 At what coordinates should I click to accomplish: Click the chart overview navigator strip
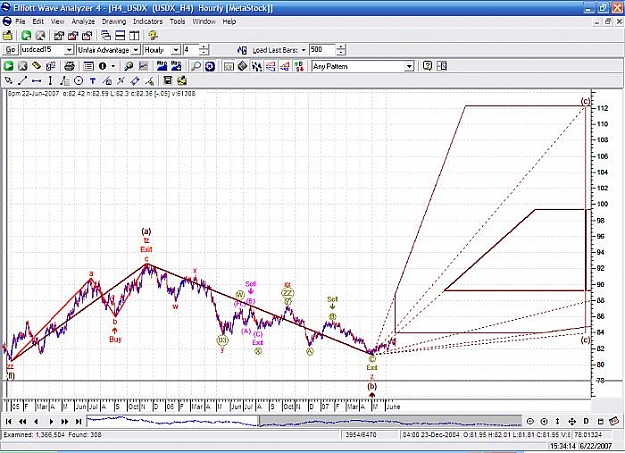click(304, 421)
